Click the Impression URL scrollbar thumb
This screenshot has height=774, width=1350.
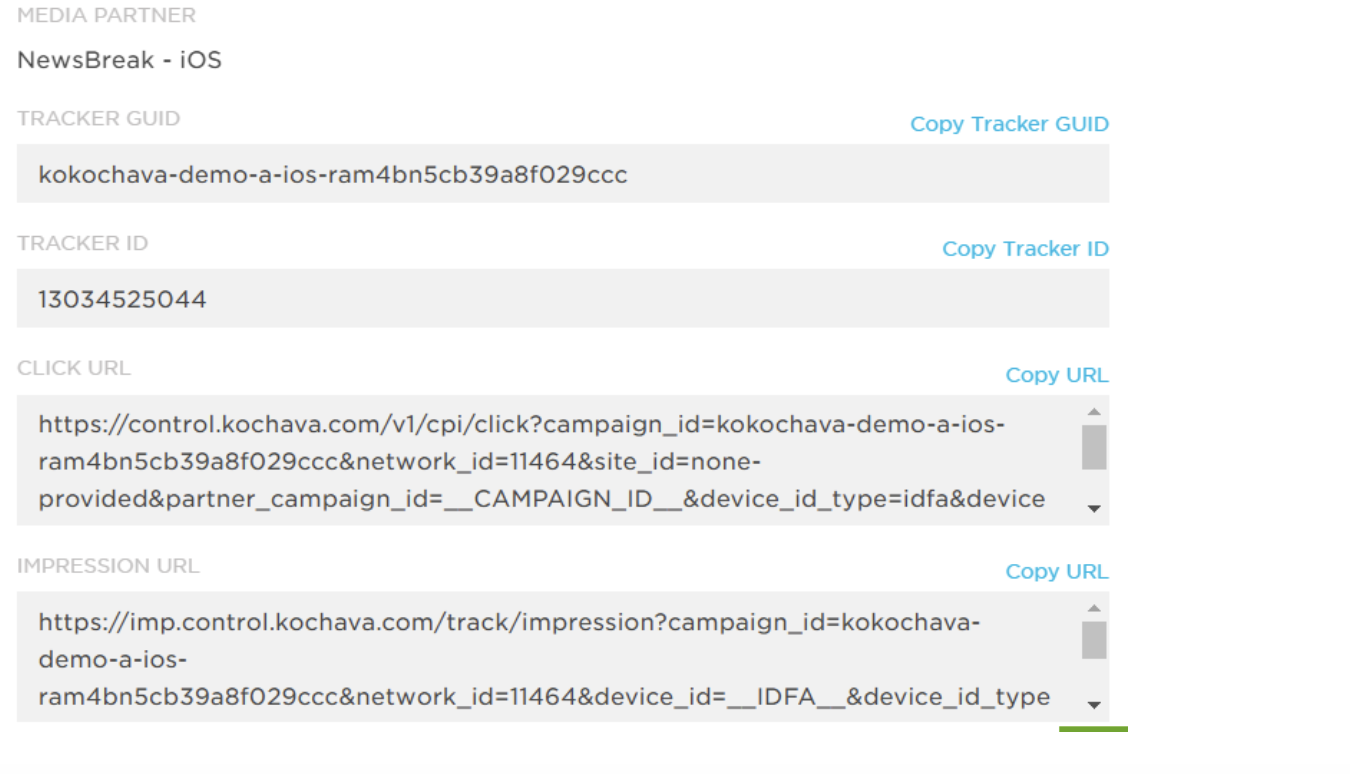coord(1094,641)
